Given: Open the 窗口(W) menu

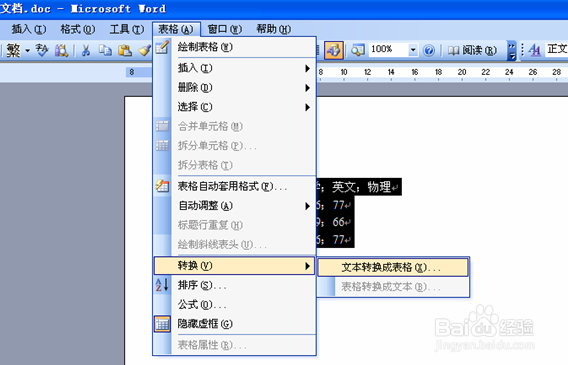Looking at the screenshot, I should point(225,29).
